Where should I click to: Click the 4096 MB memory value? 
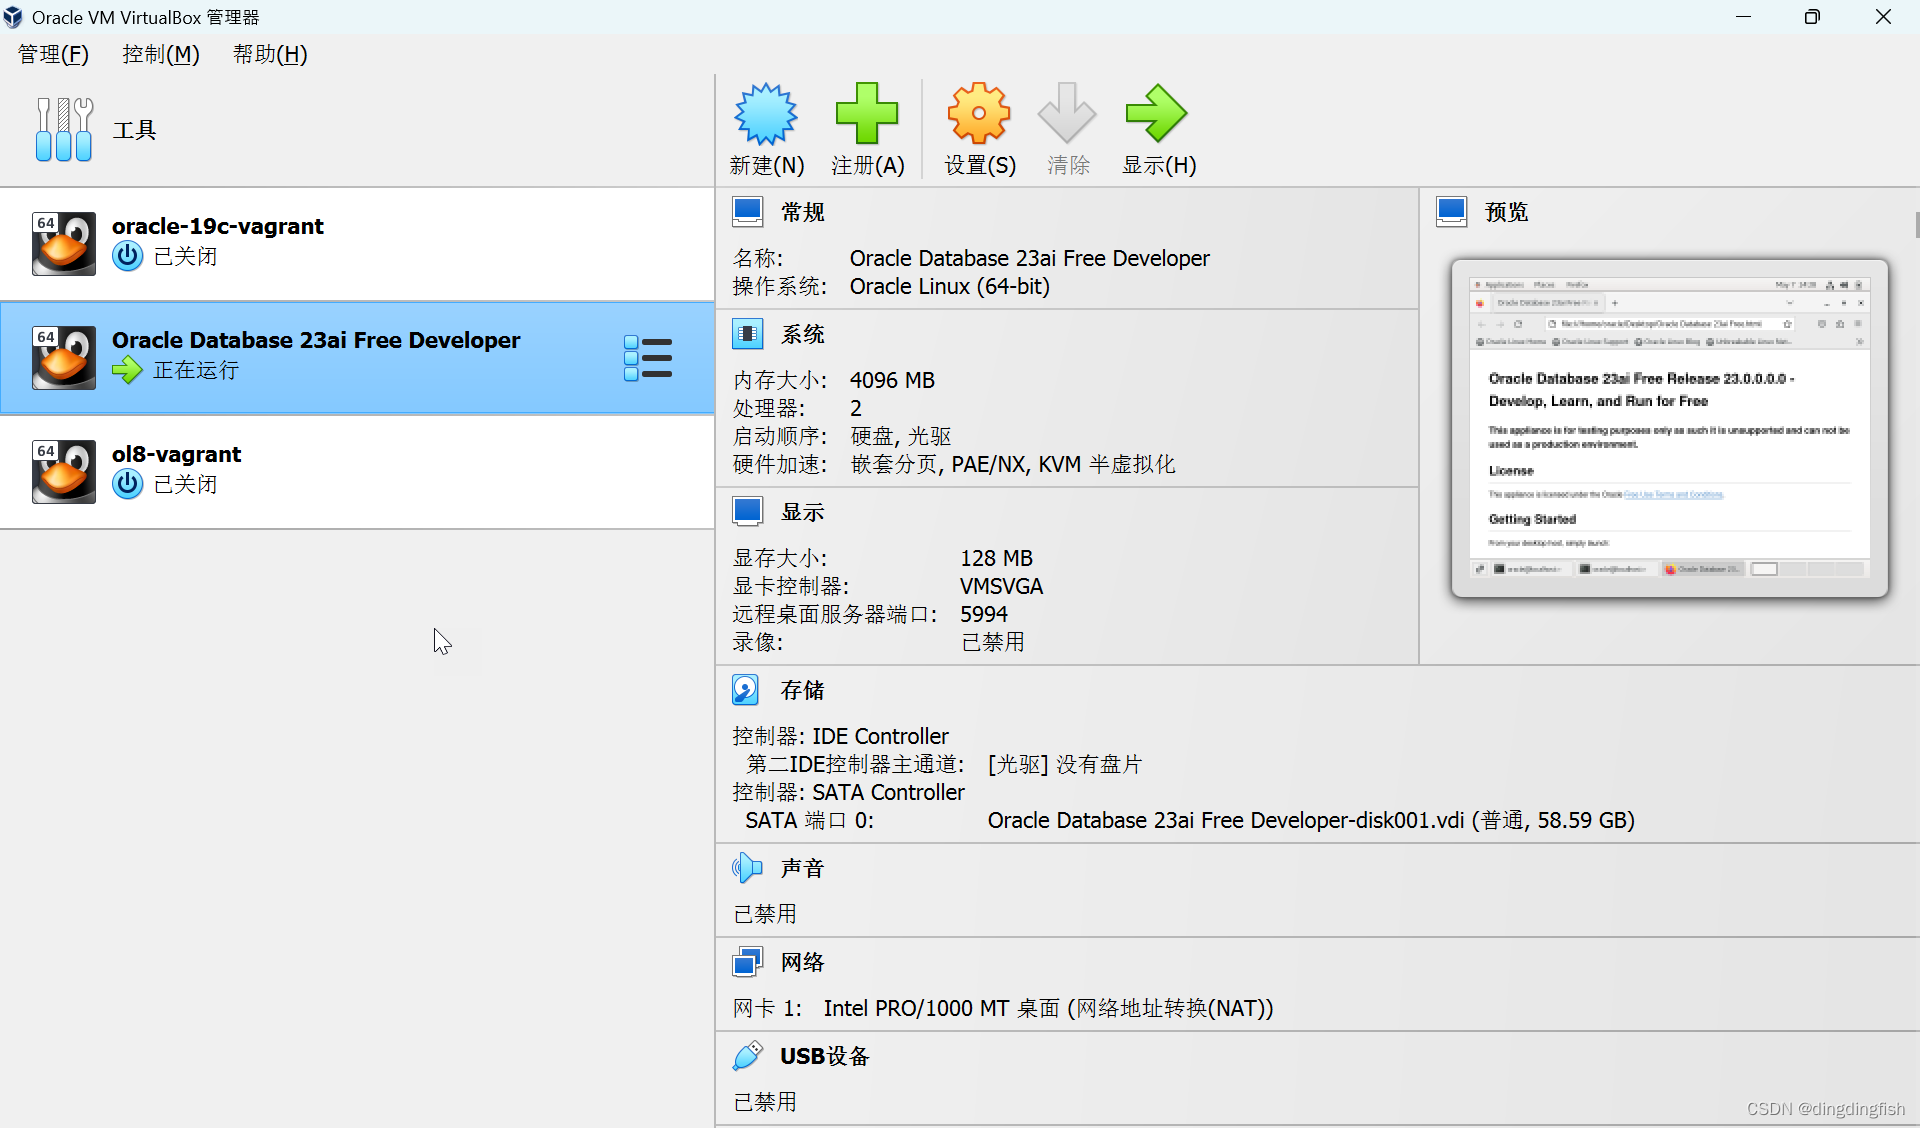pyautogui.click(x=892, y=380)
